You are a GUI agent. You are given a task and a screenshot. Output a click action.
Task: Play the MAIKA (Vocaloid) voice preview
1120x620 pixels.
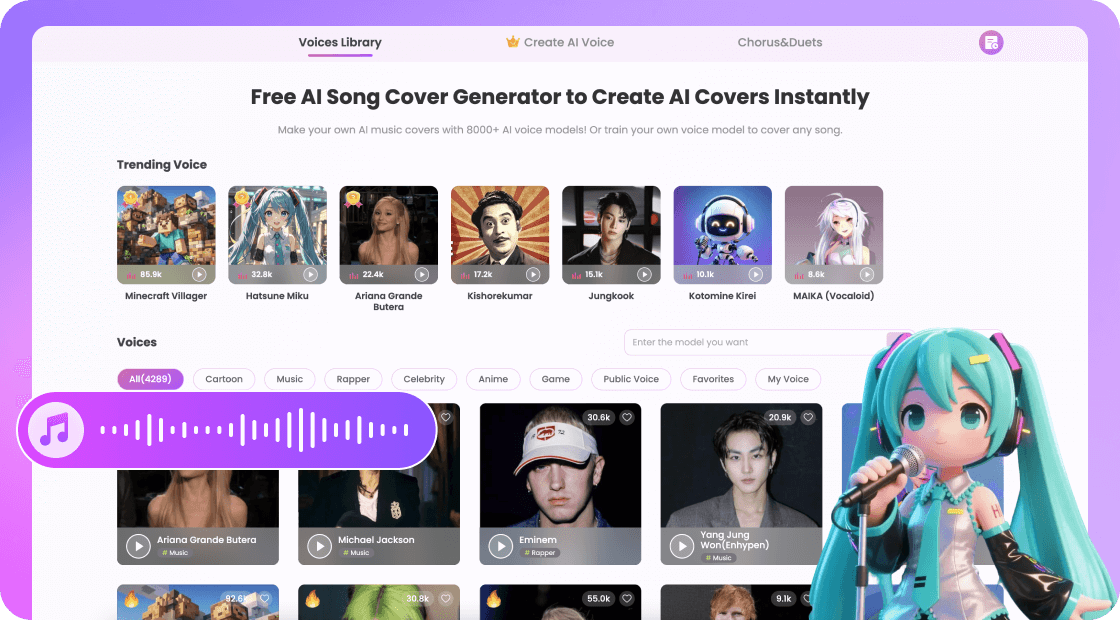[x=866, y=274]
